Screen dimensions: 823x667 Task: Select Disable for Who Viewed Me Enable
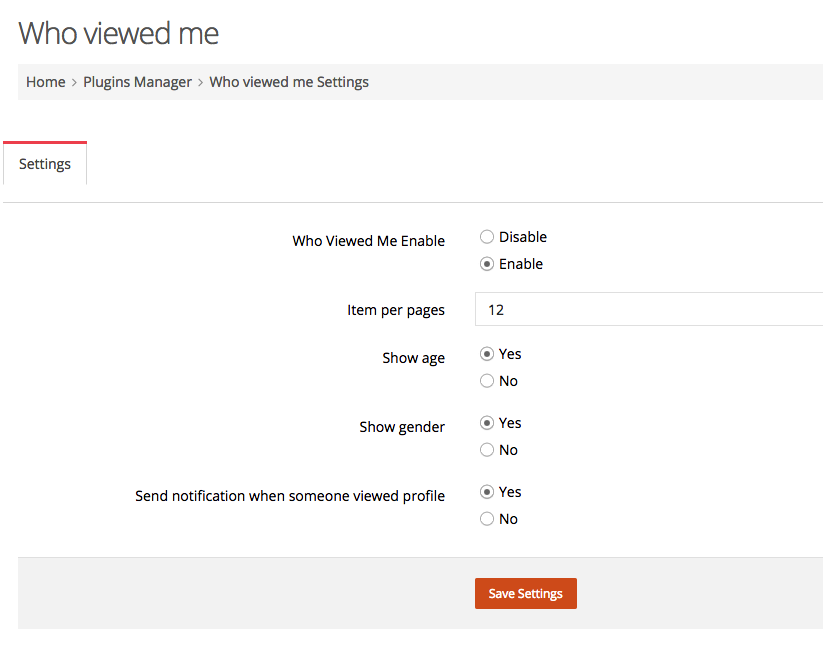pos(487,237)
